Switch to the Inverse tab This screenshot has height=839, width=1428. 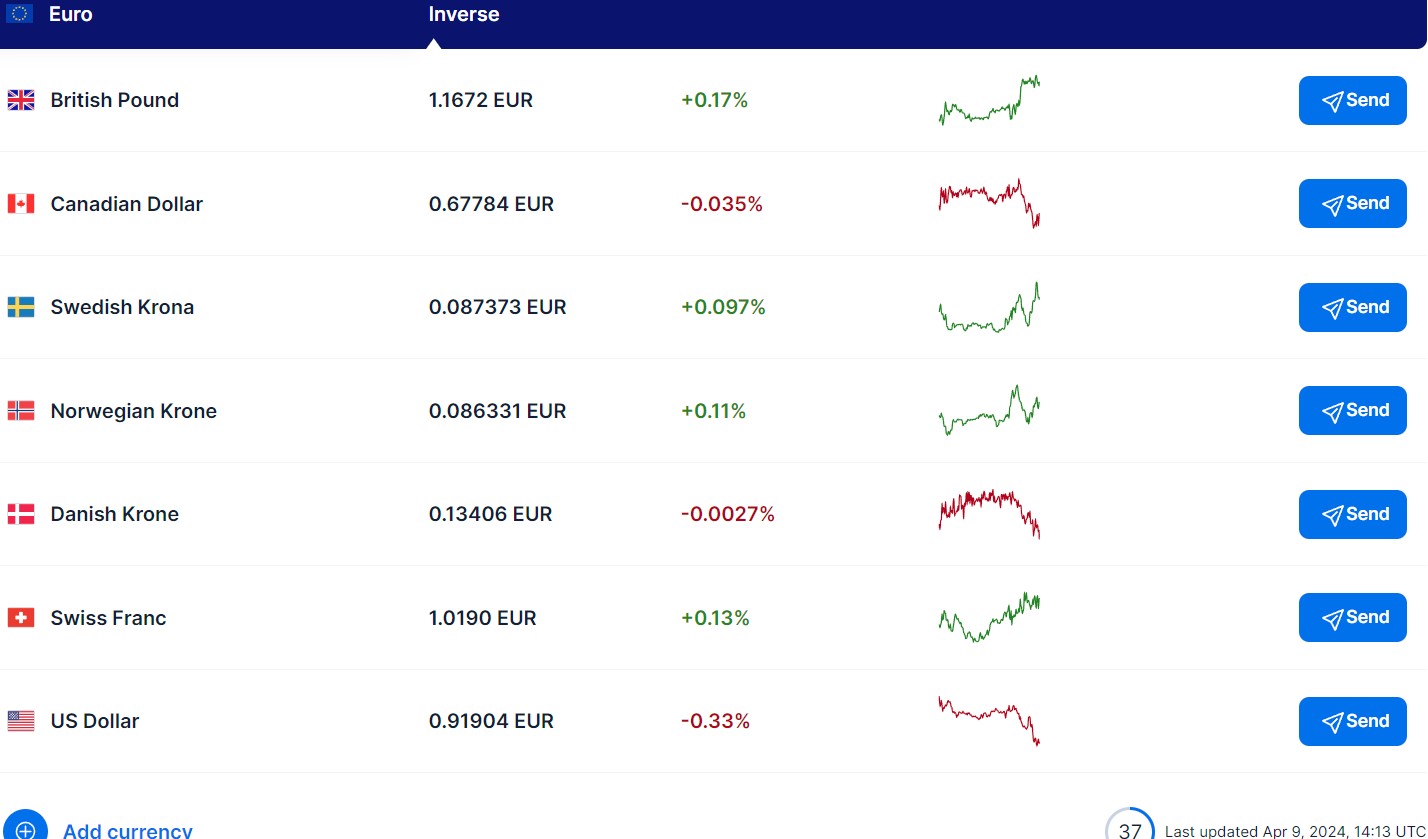pyautogui.click(x=464, y=15)
